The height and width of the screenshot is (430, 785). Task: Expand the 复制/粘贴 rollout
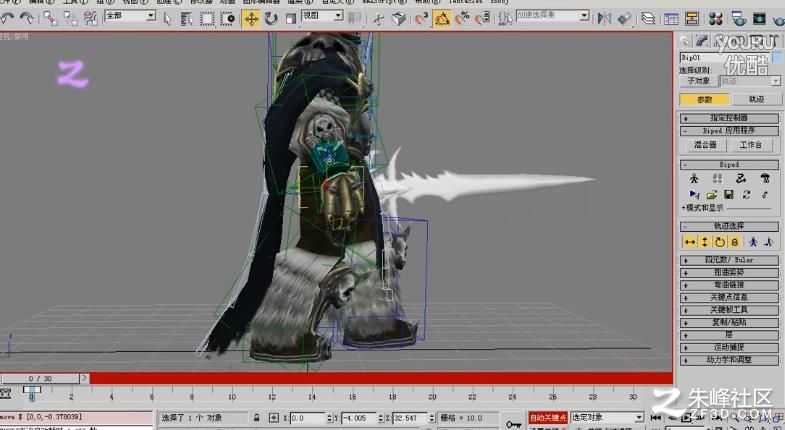coord(729,322)
